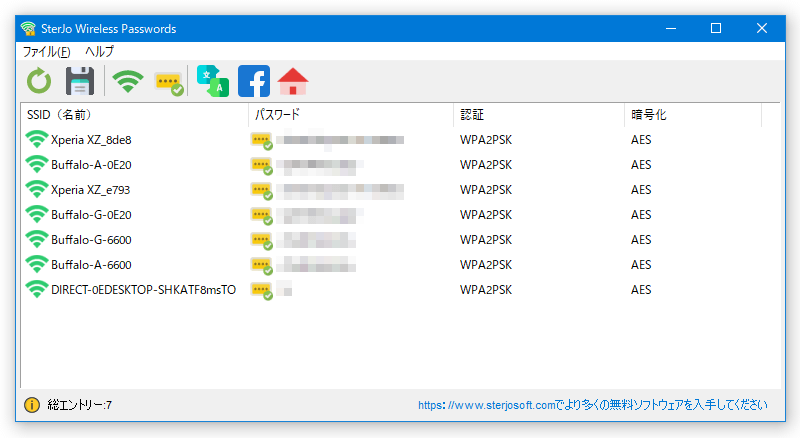Select the DIRECT-0EDESKTOP-SHKATF8msTO network name
This screenshot has width=800, height=438.
tap(143, 289)
